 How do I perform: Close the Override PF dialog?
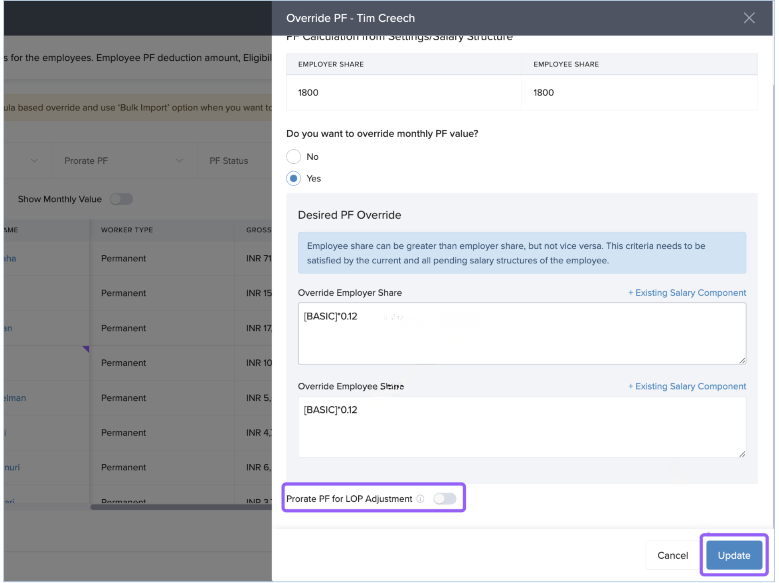(749, 18)
